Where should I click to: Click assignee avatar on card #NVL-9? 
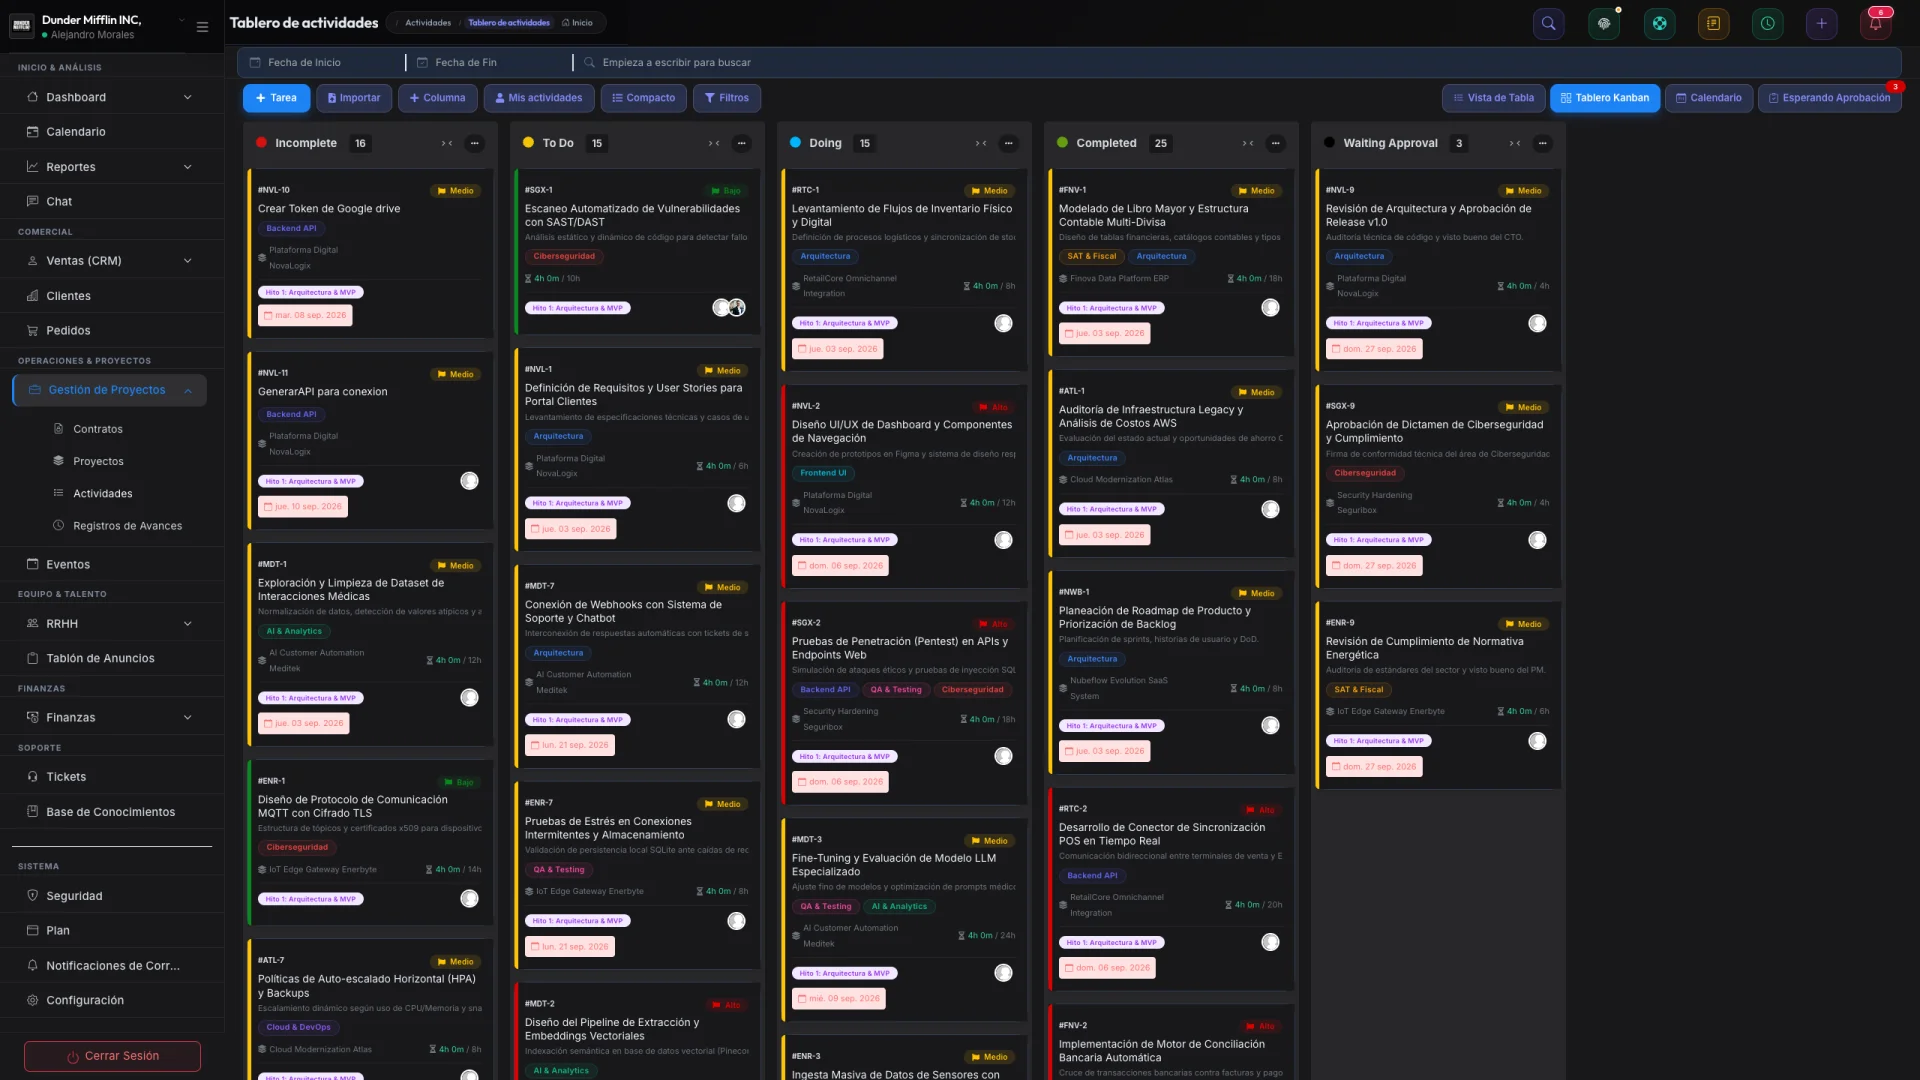pos(1537,323)
